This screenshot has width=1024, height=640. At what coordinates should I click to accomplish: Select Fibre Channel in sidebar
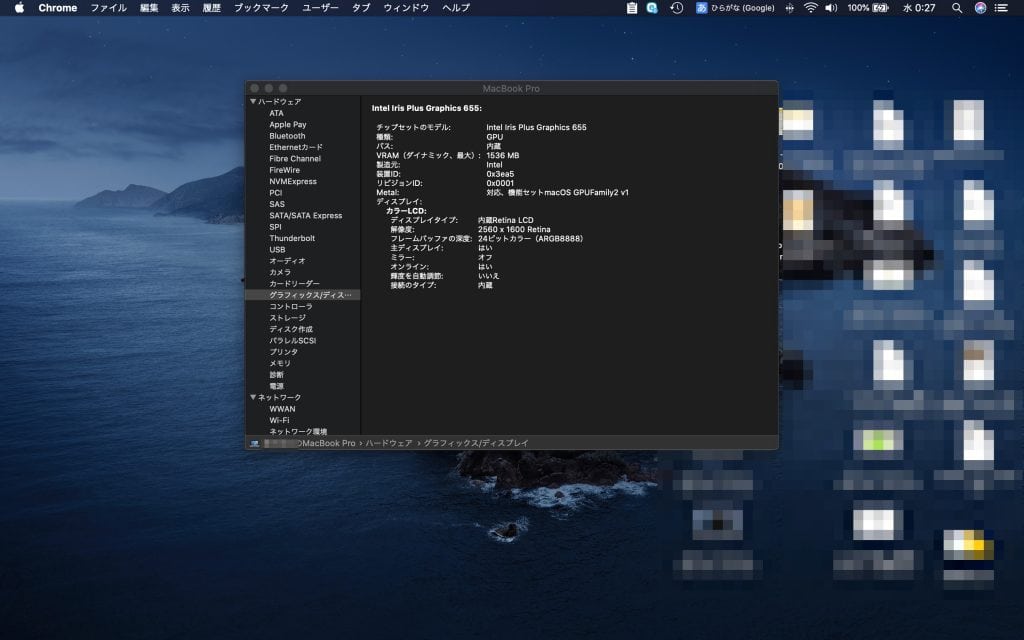click(x=295, y=159)
